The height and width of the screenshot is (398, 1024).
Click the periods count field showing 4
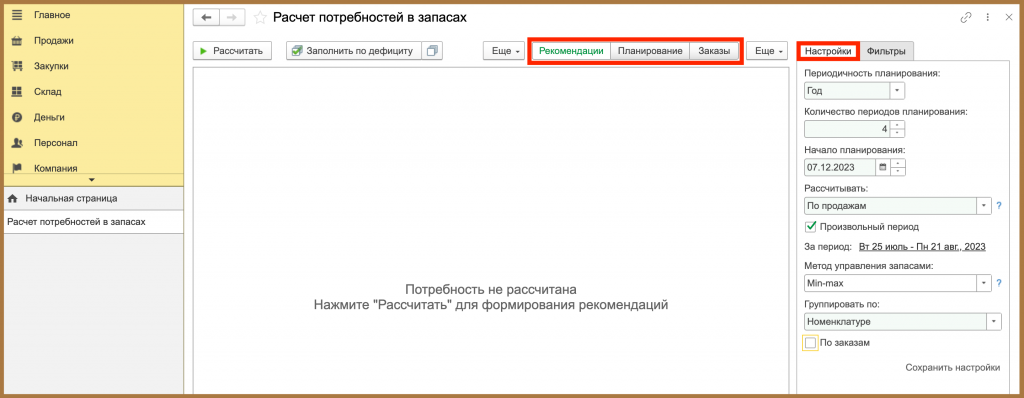(846, 129)
